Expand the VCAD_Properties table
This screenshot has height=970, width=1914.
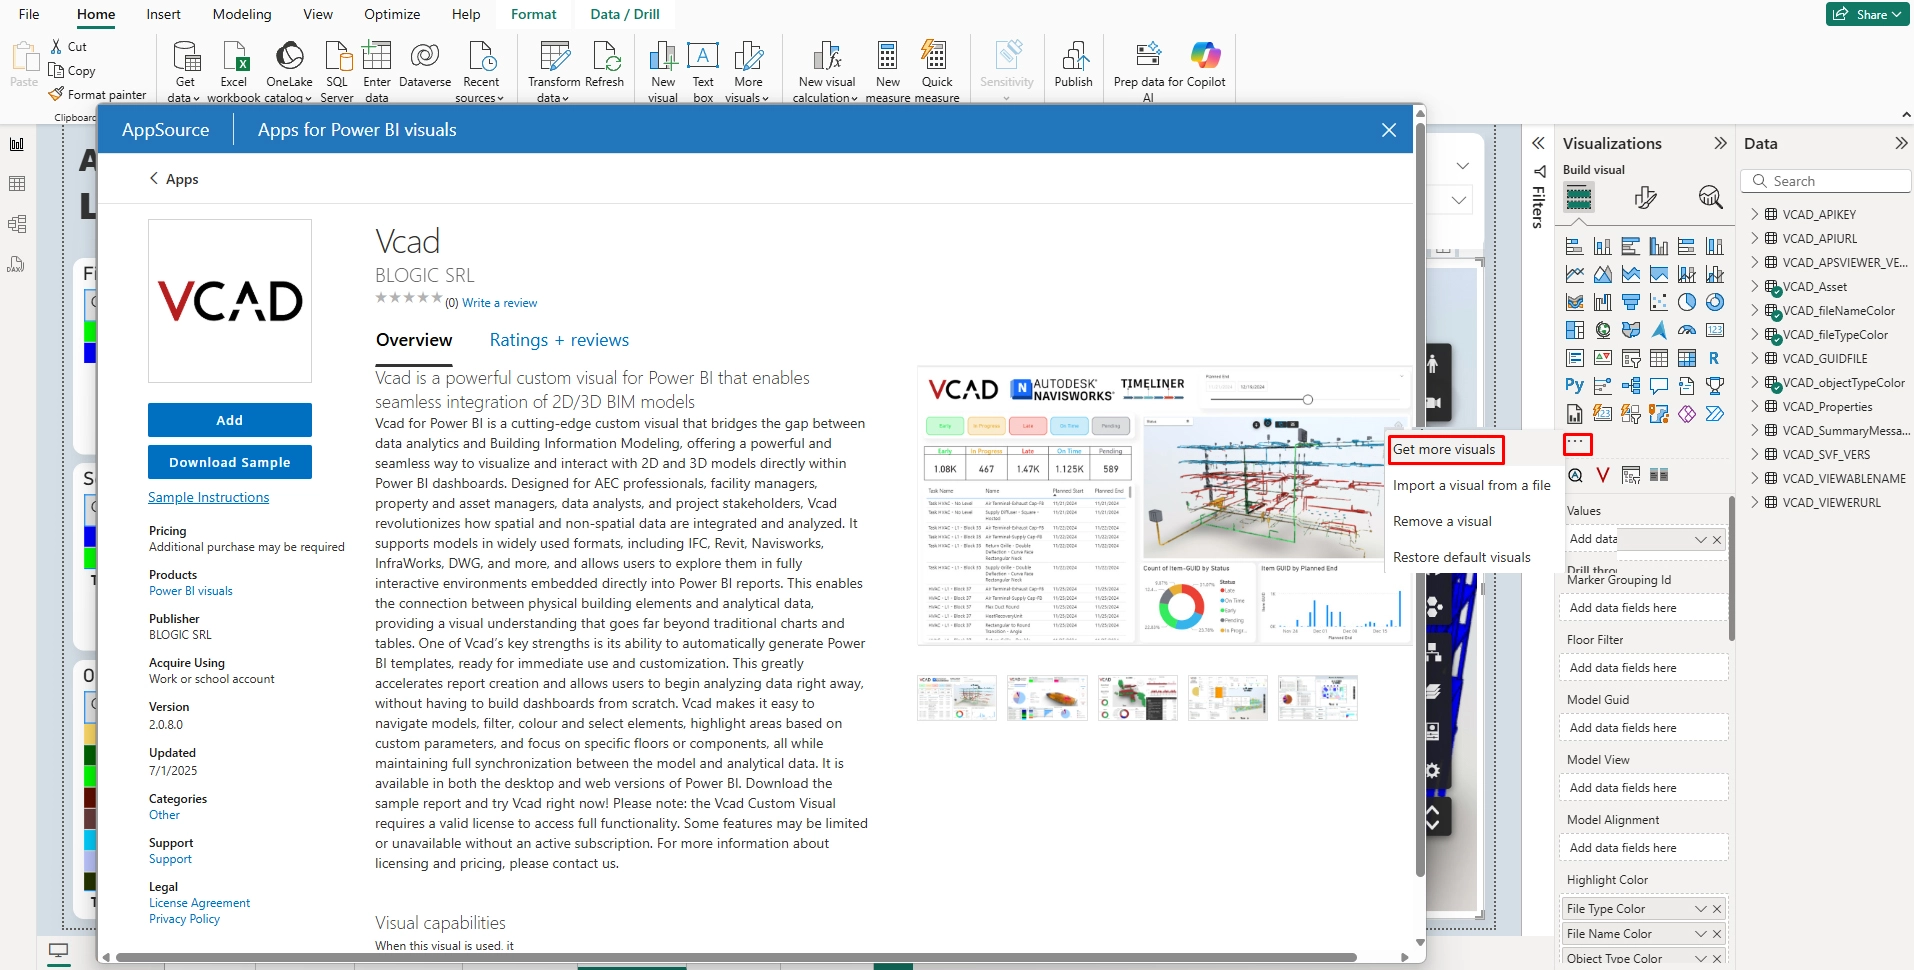[x=1754, y=406]
